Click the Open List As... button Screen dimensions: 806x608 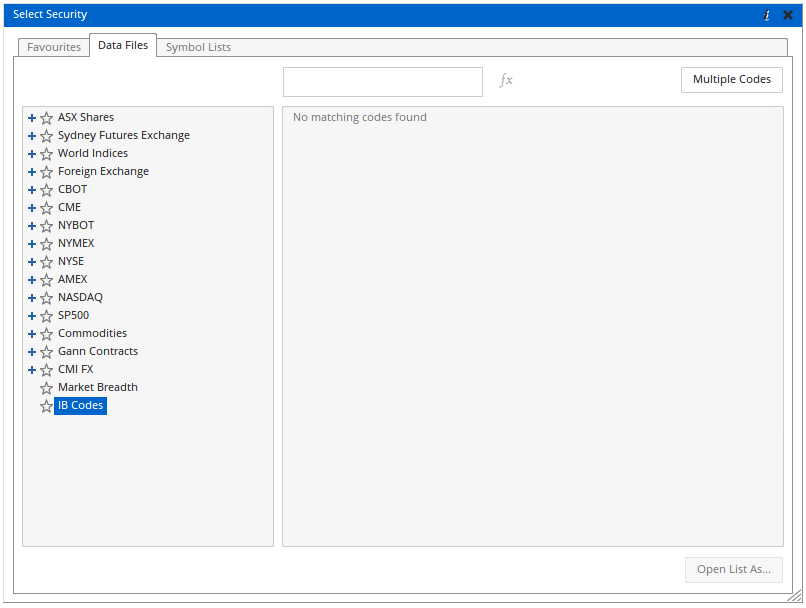pos(734,569)
